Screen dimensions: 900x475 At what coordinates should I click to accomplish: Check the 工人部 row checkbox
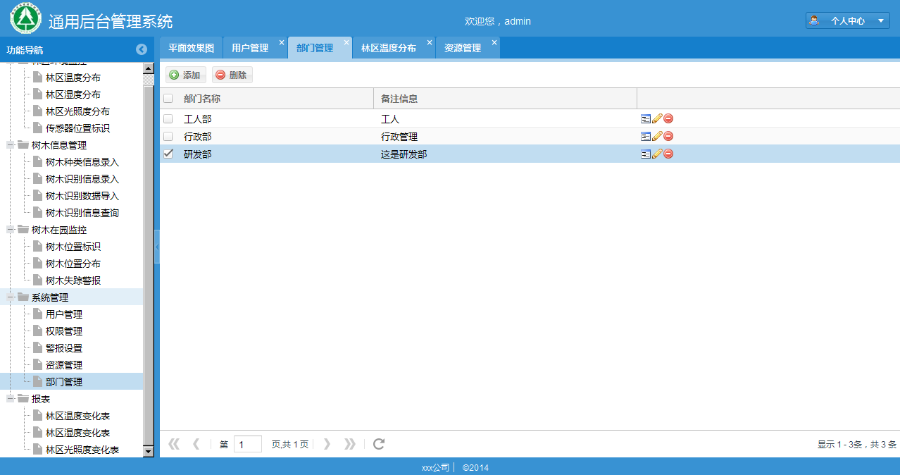tap(168, 119)
